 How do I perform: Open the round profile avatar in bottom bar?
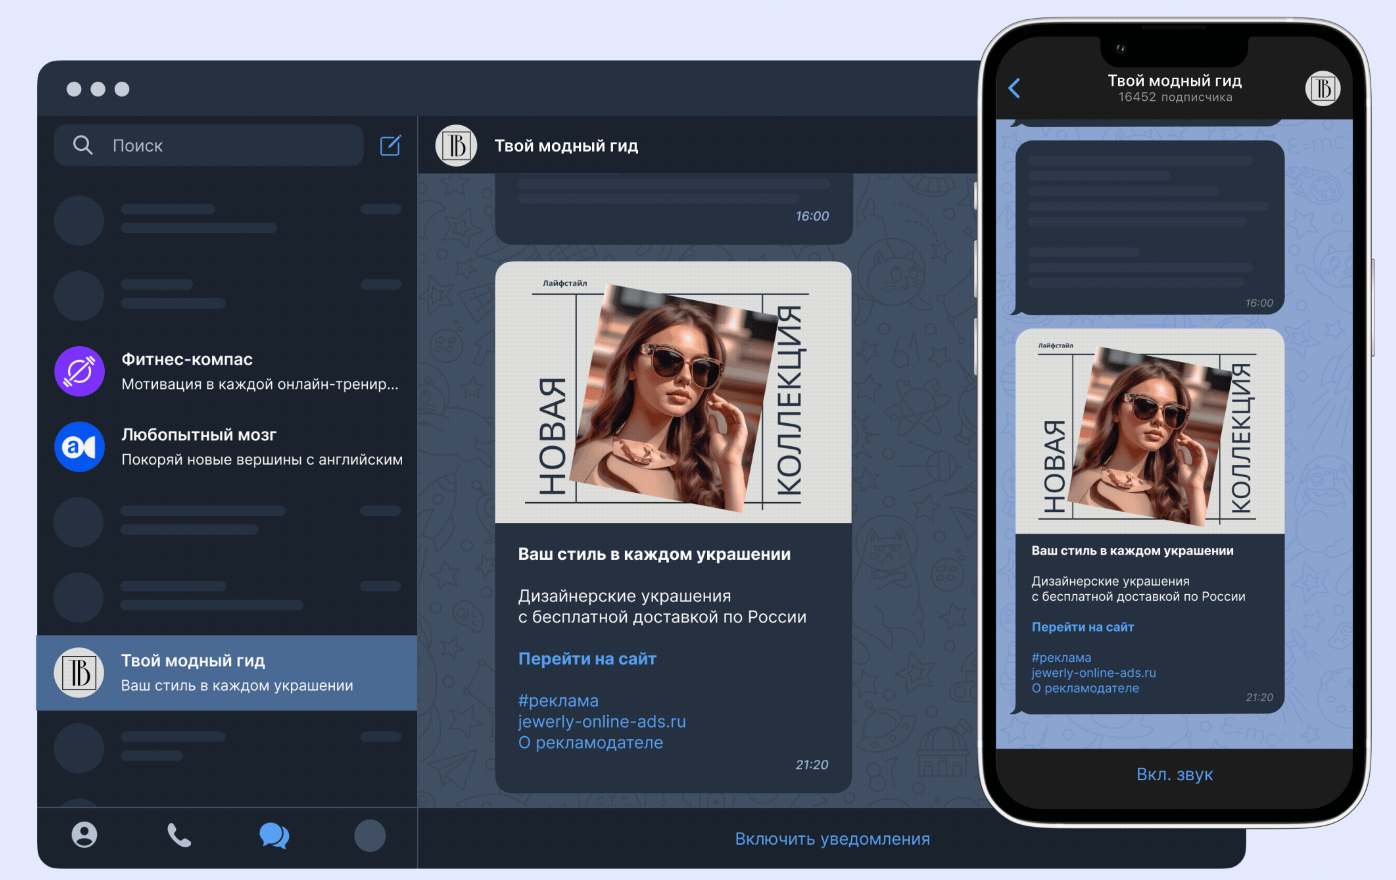(x=370, y=835)
